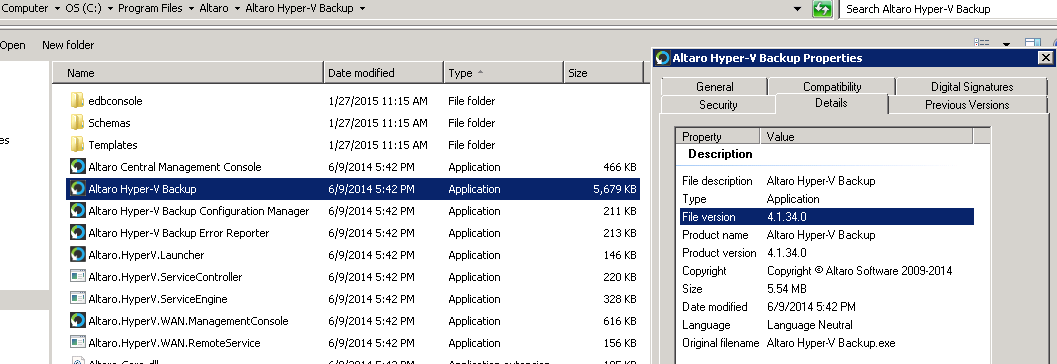
Task: Expand the Computer breadcrumb arrow
Action: [56, 9]
